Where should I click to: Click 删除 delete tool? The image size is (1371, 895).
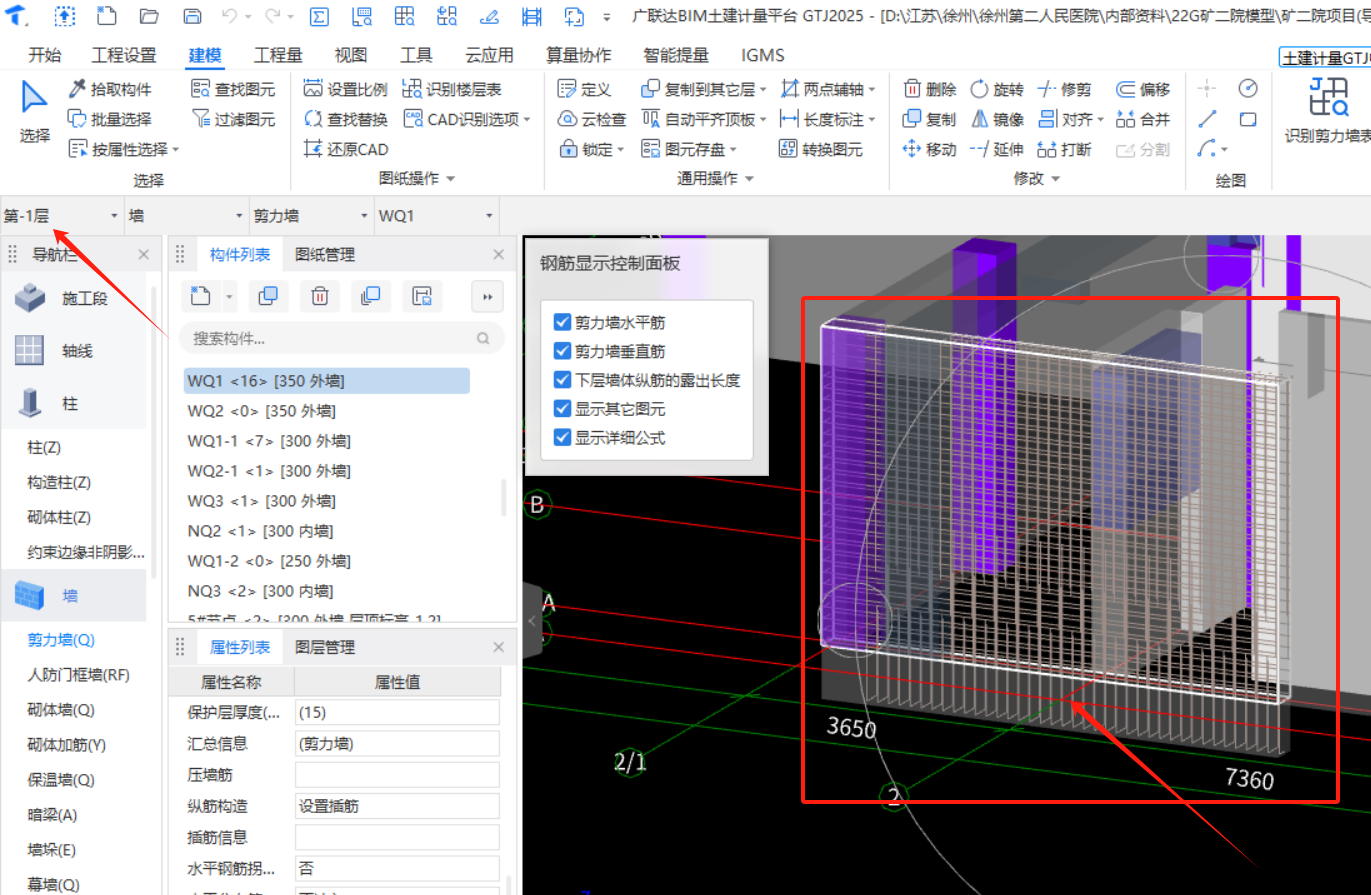pos(930,89)
